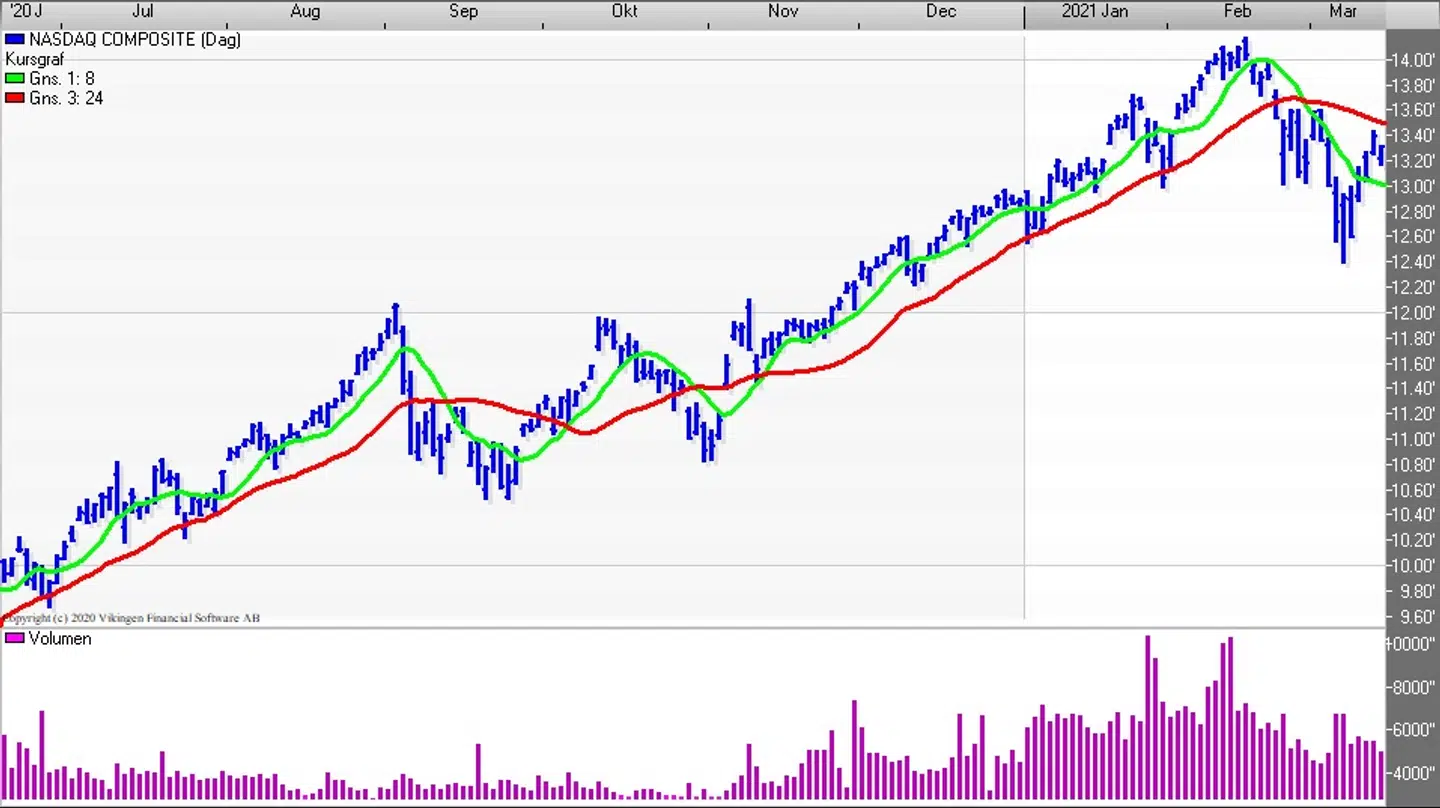Click the Jul month marker on time axis

pyautogui.click(x=143, y=11)
